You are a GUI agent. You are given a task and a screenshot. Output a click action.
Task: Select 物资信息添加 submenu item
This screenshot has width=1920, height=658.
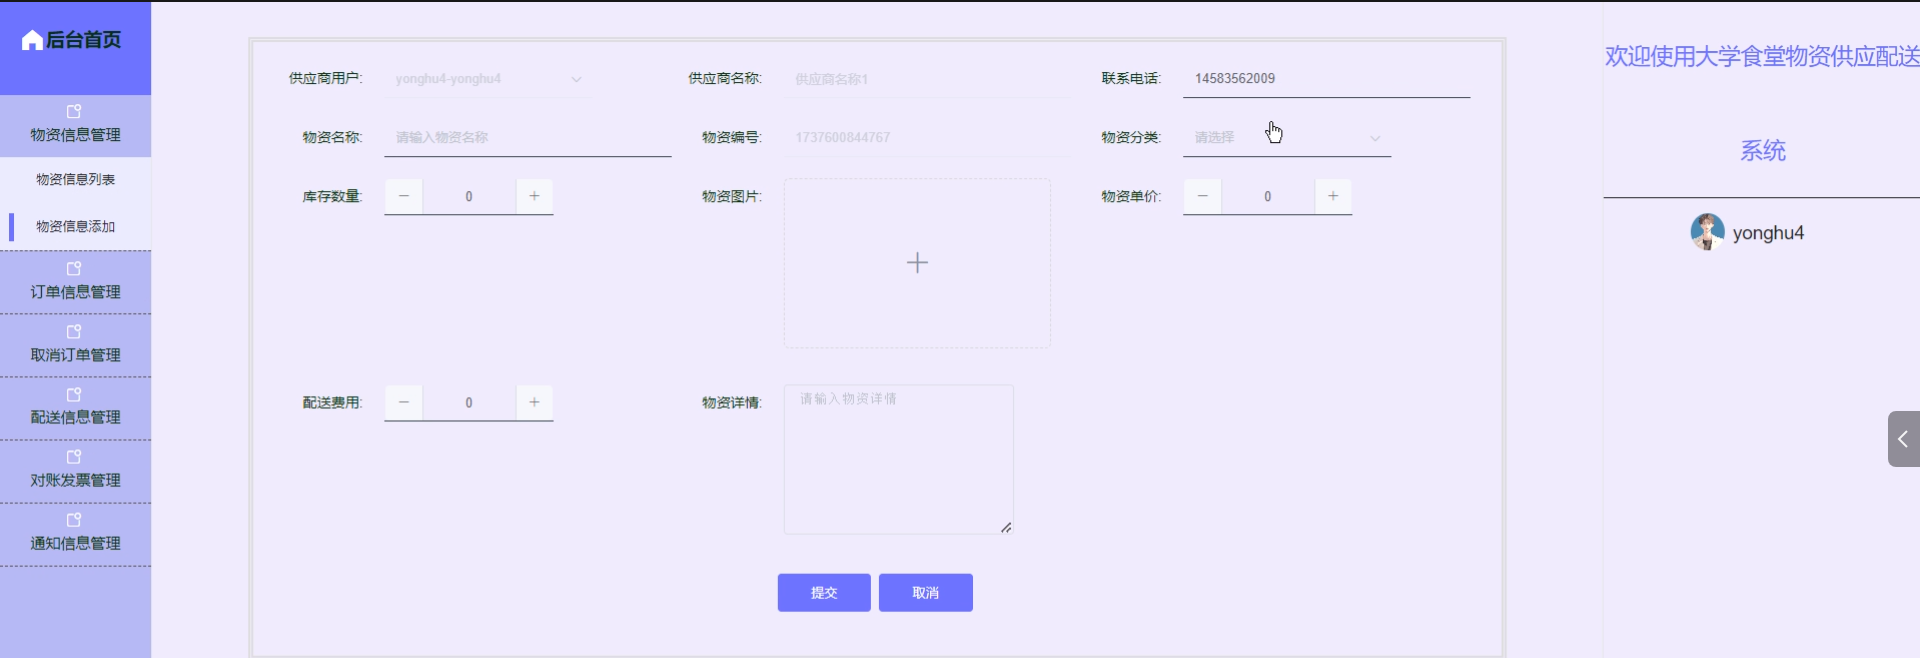tap(75, 226)
